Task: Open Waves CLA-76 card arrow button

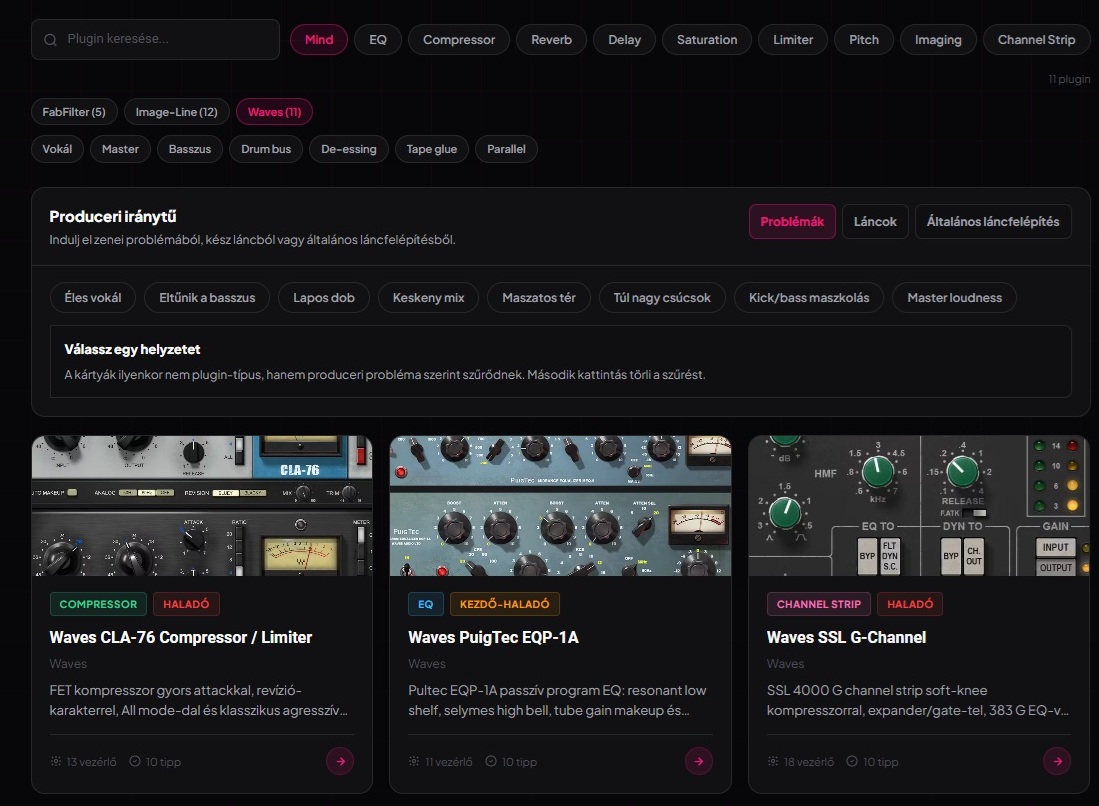Action: pyautogui.click(x=340, y=761)
